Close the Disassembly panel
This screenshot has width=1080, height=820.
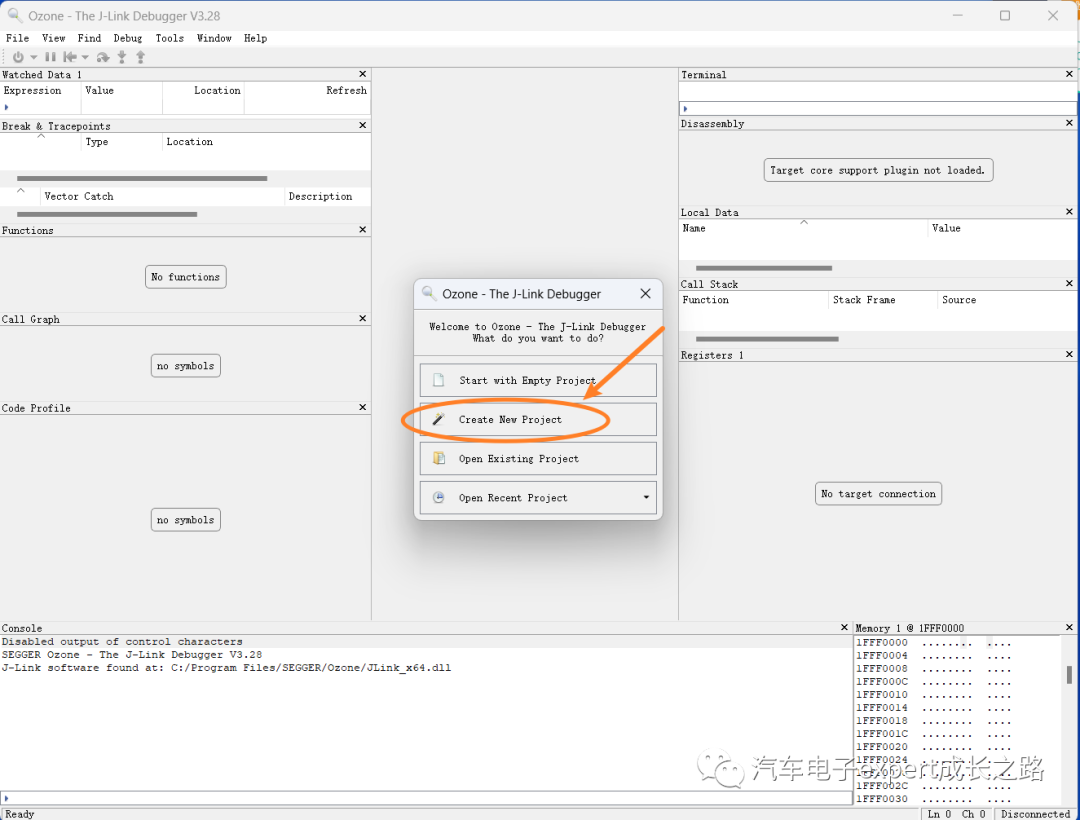[1070, 123]
